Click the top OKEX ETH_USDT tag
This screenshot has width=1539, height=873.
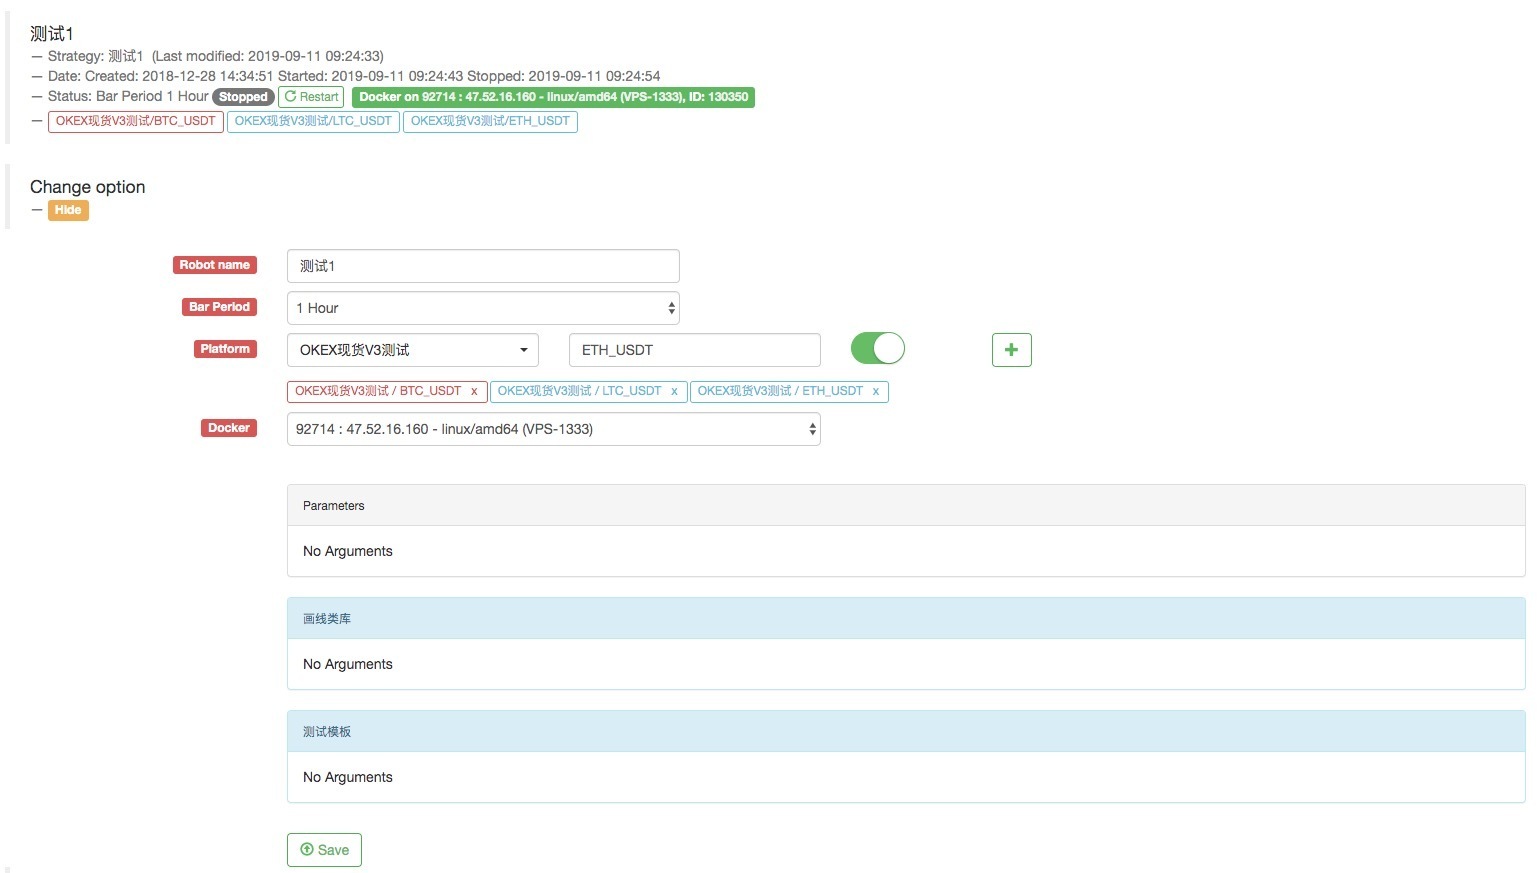point(490,121)
